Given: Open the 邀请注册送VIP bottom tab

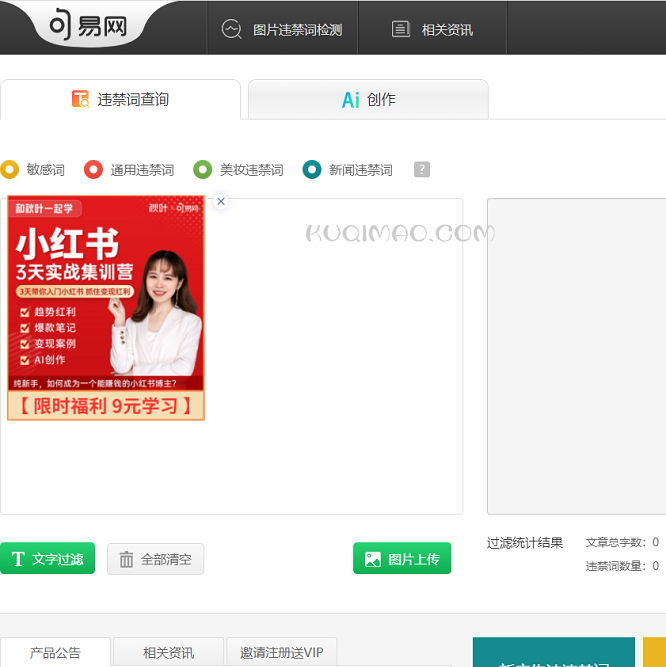Looking at the screenshot, I should point(282,652).
